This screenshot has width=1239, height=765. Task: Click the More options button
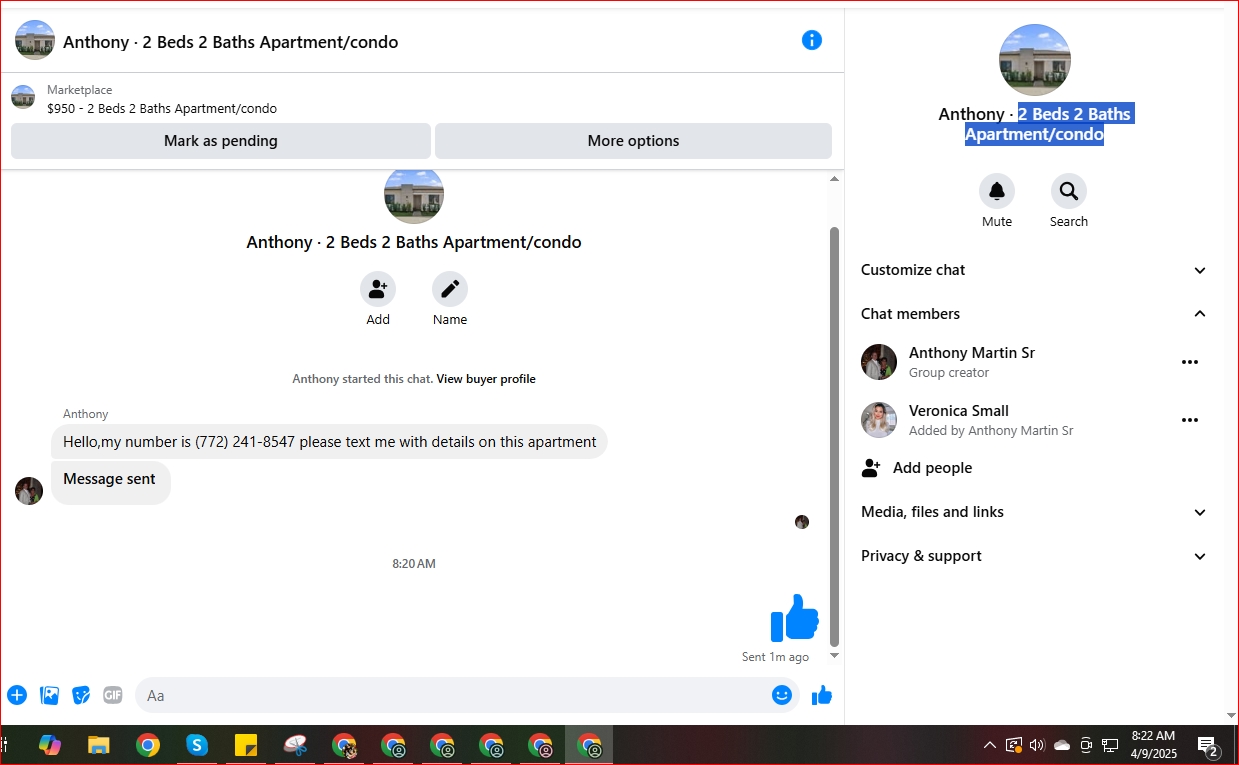tap(633, 141)
